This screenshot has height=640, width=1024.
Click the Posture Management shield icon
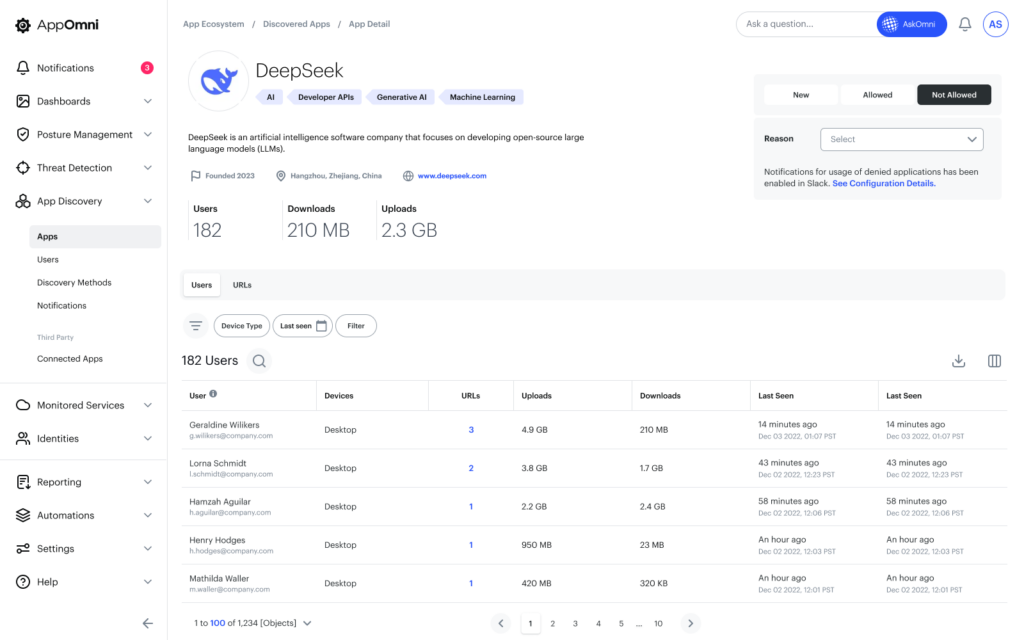(x=23, y=135)
